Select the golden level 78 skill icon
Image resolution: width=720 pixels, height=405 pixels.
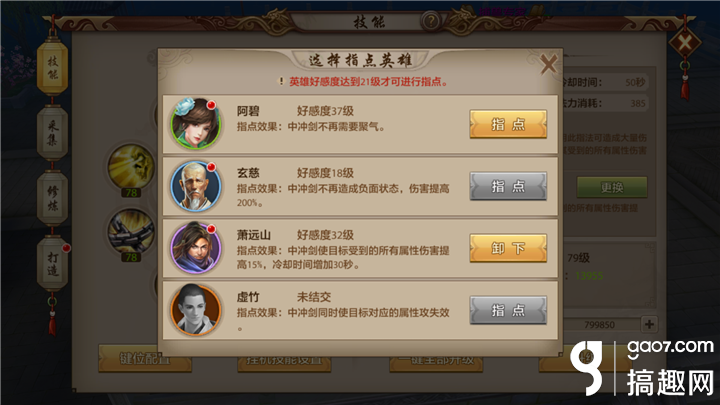[x=131, y=168]
